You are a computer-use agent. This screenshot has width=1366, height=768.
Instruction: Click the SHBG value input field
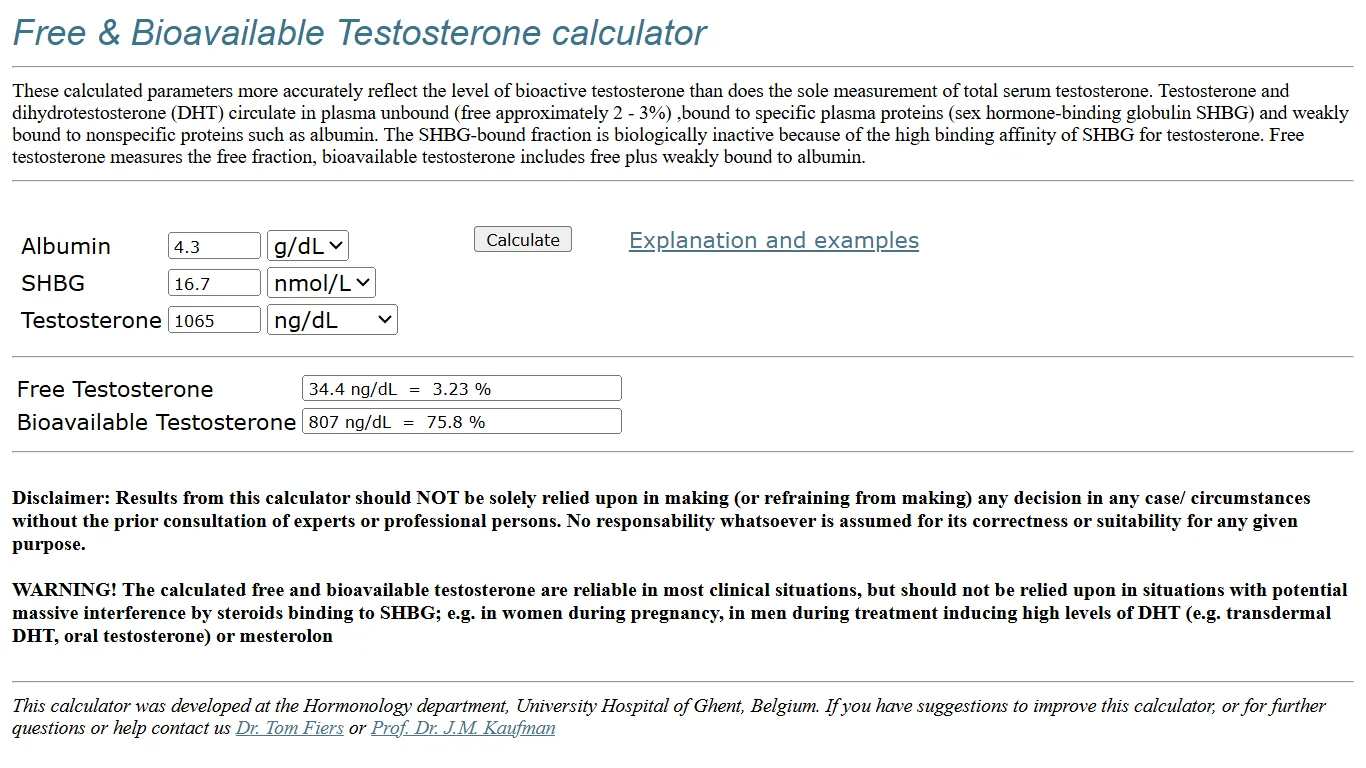pos(214,283)
